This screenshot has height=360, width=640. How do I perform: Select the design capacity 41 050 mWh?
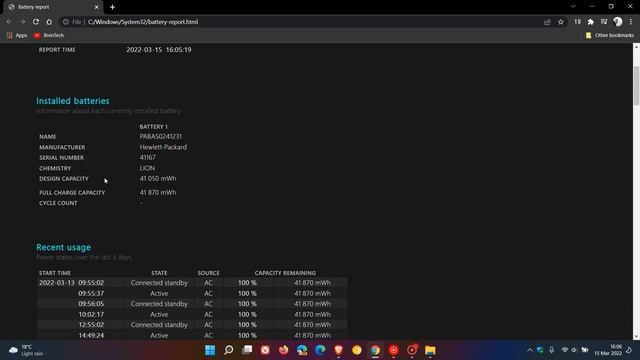click(158, 178)
